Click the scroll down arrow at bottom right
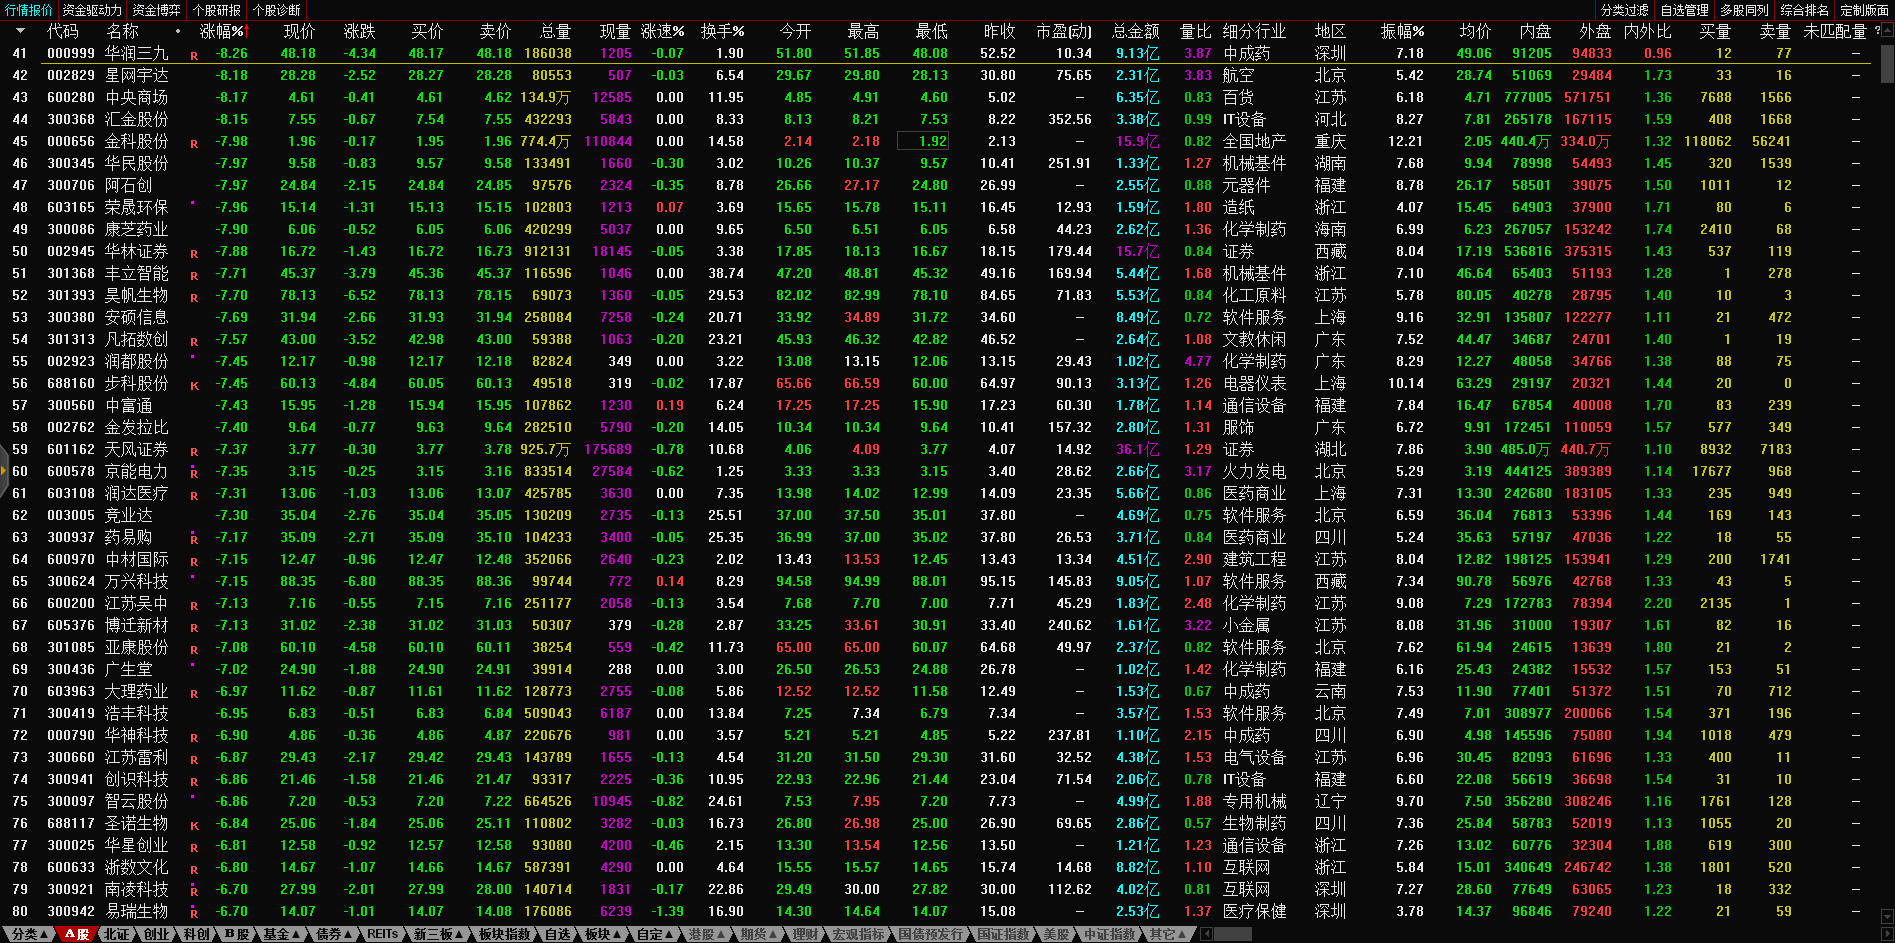Screen dimensions: 1895x943 [1887, 915]
